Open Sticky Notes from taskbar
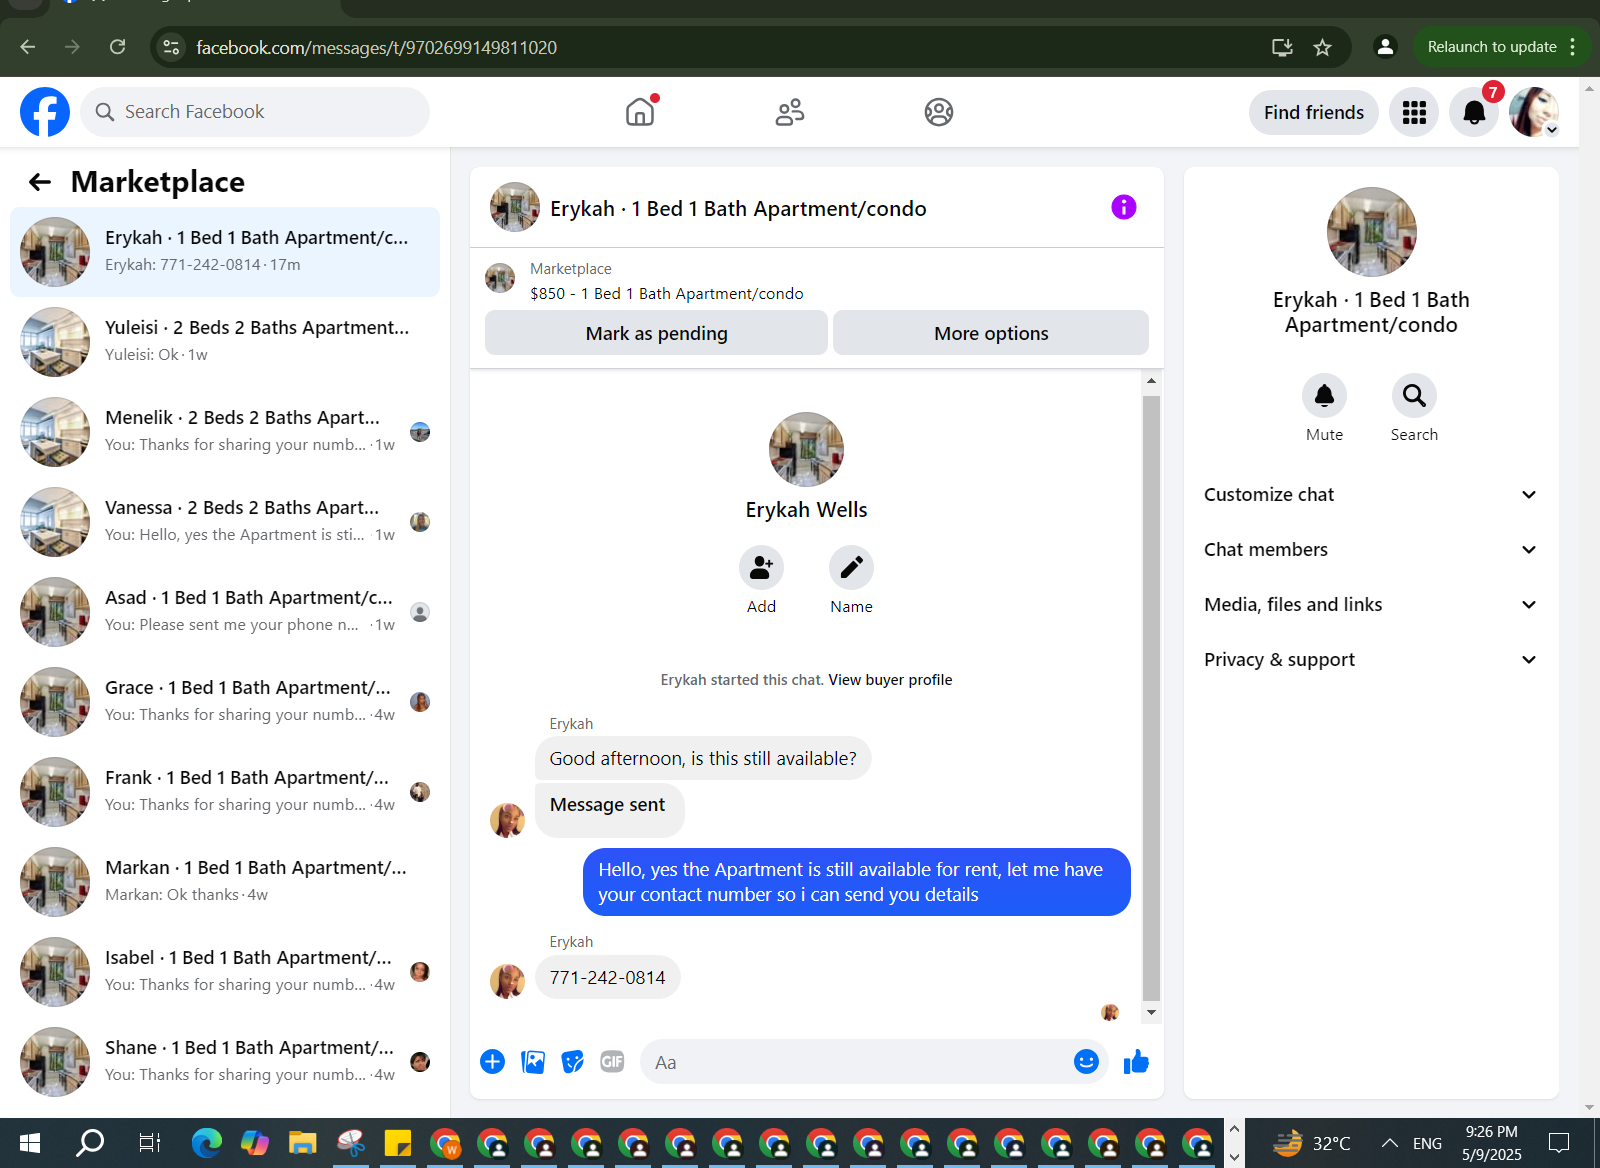1600x1168 pixels. (x=397, y=1143)
